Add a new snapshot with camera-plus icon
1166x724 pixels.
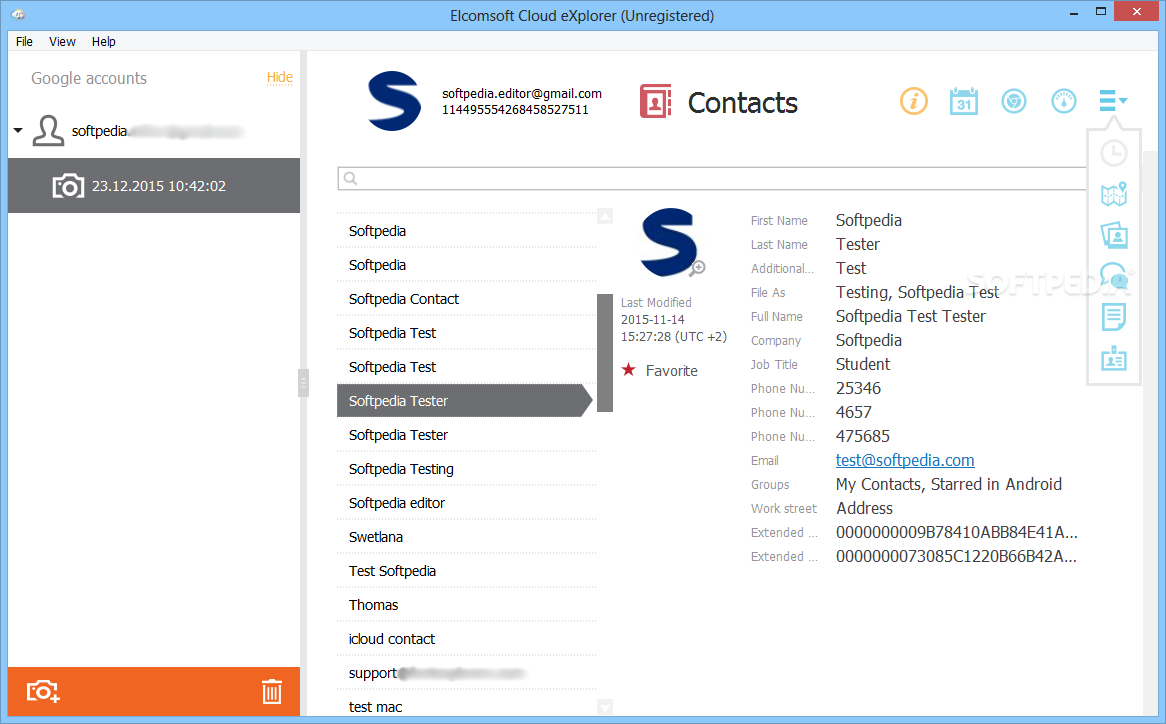(x=42, y=691)
